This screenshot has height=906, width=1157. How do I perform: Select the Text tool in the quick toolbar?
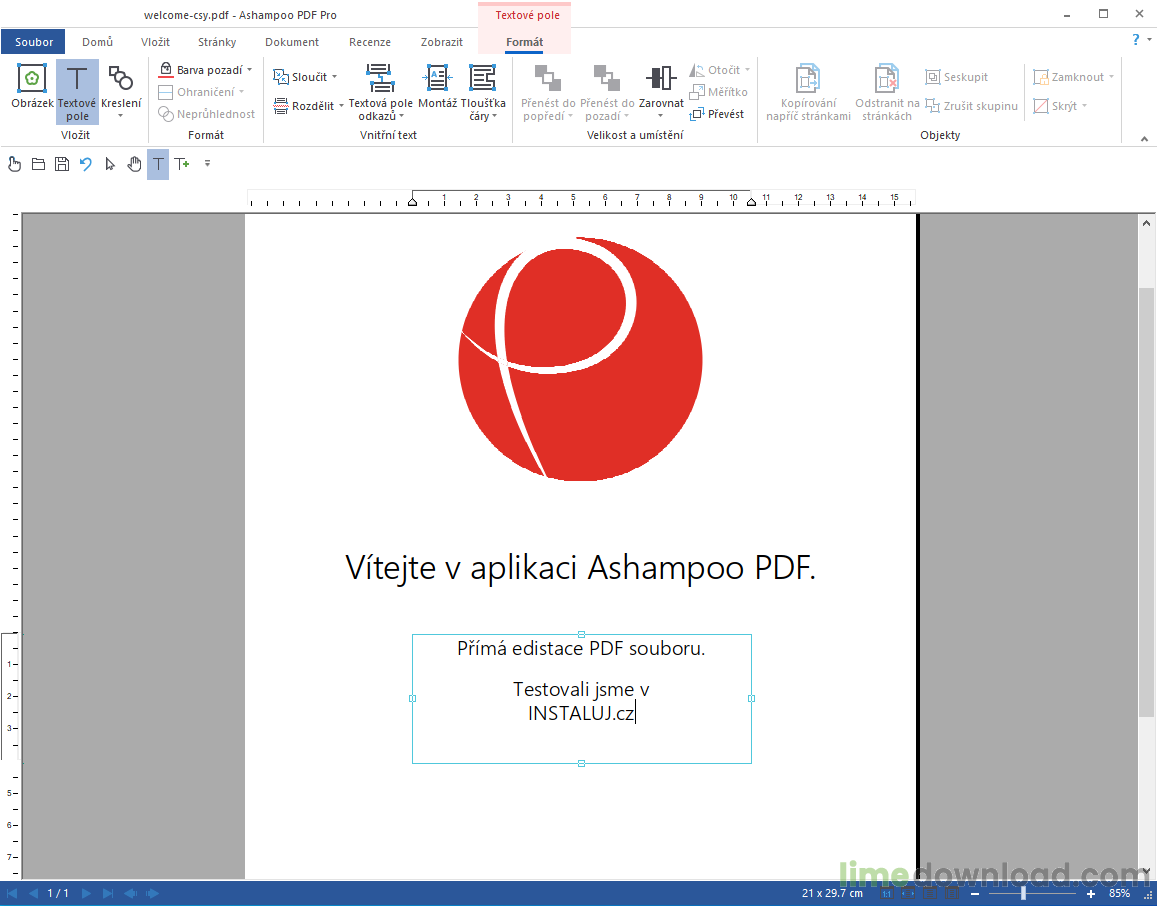coord(157,164)
